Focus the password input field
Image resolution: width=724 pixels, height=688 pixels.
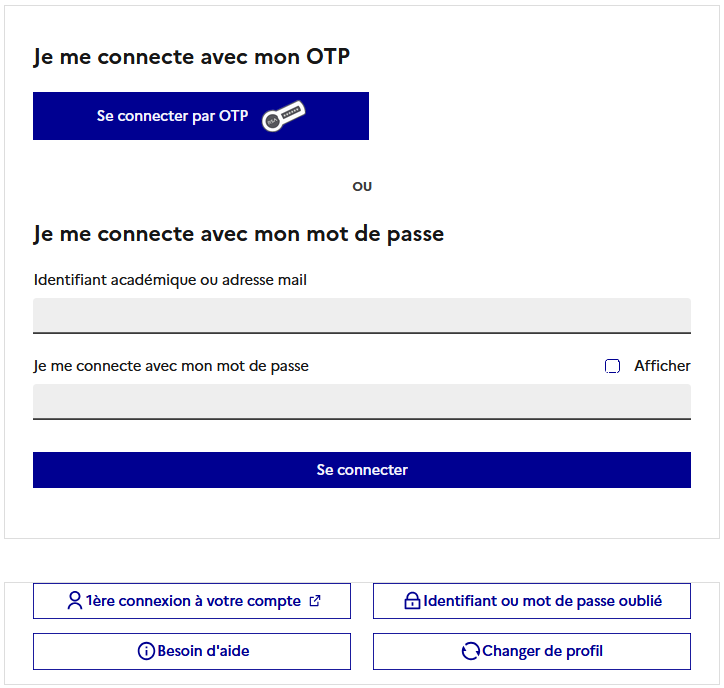[362, 401]
